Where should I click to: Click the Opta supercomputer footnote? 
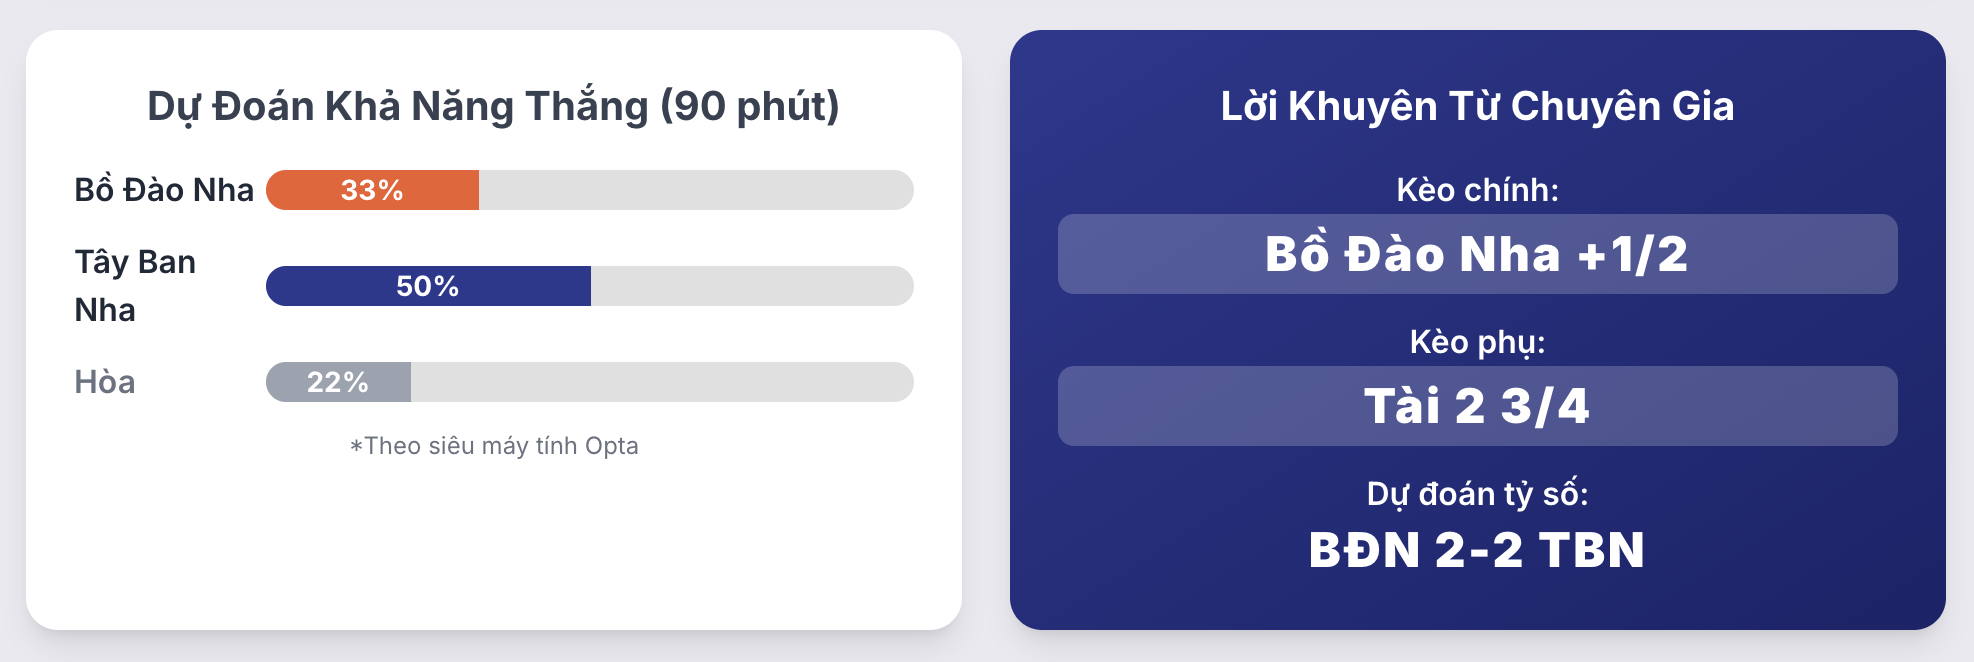click(493, 446)
